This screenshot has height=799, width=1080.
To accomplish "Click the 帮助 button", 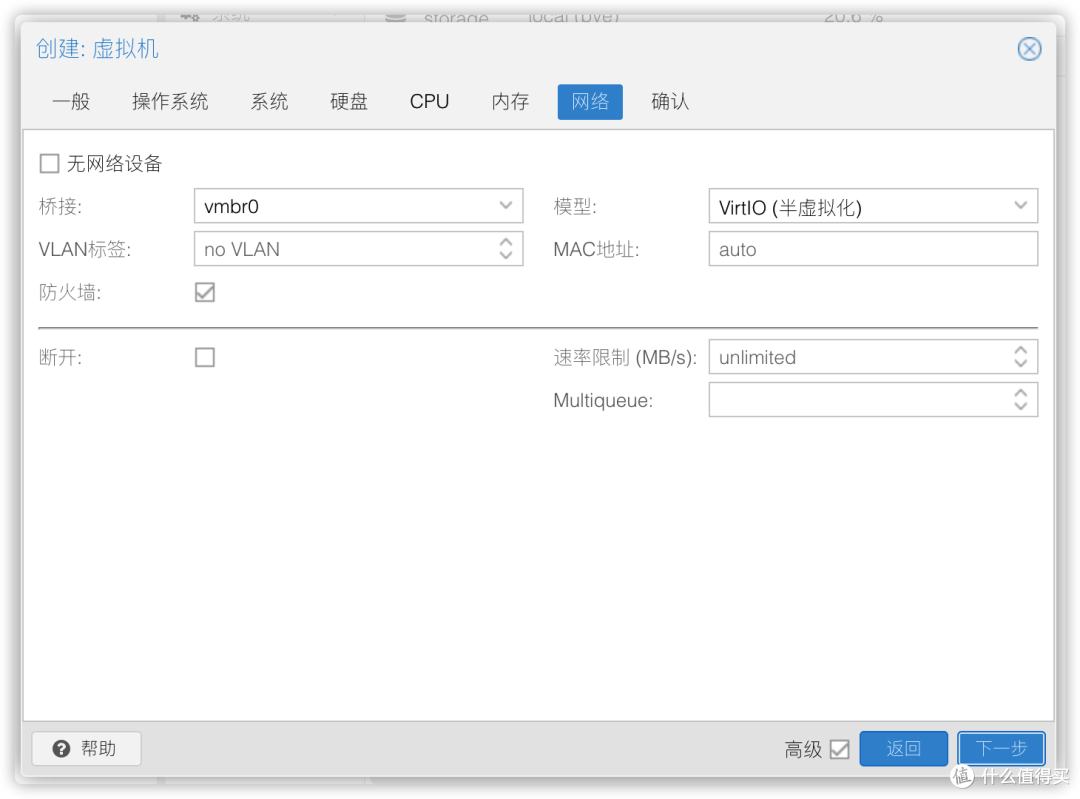I will coord(86,748).
